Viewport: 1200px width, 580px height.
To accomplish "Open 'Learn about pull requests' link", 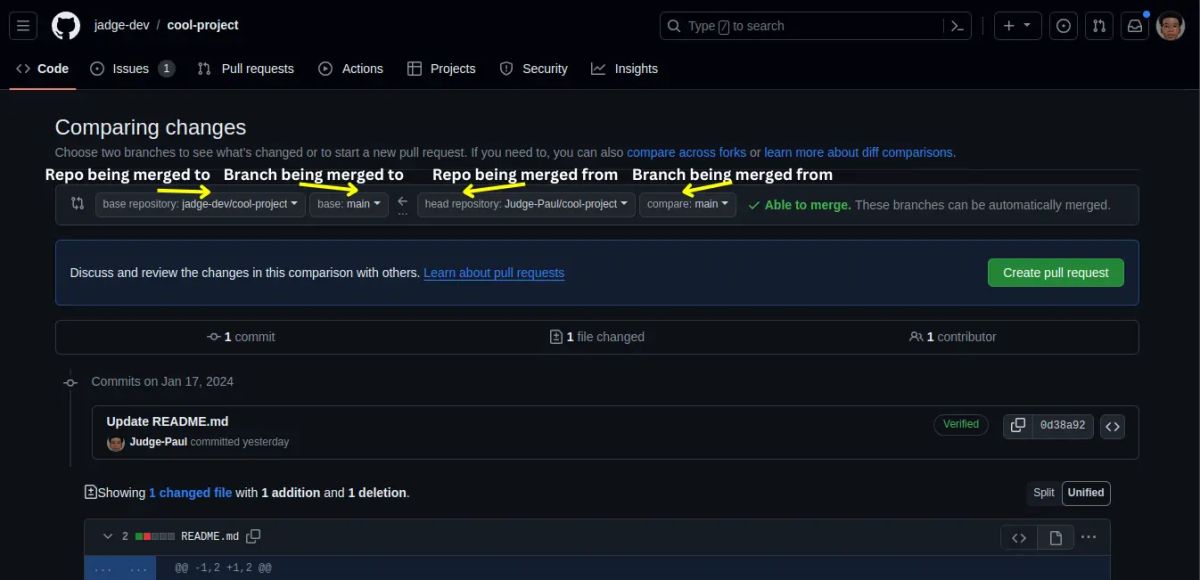I will (494, 273).
